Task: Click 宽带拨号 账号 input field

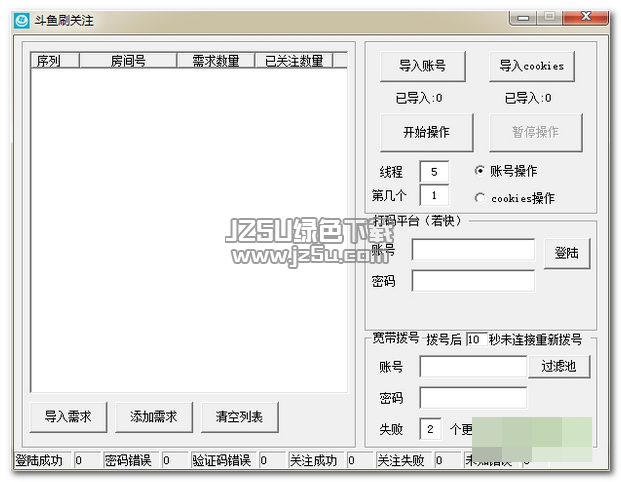Action: [473, 366]
